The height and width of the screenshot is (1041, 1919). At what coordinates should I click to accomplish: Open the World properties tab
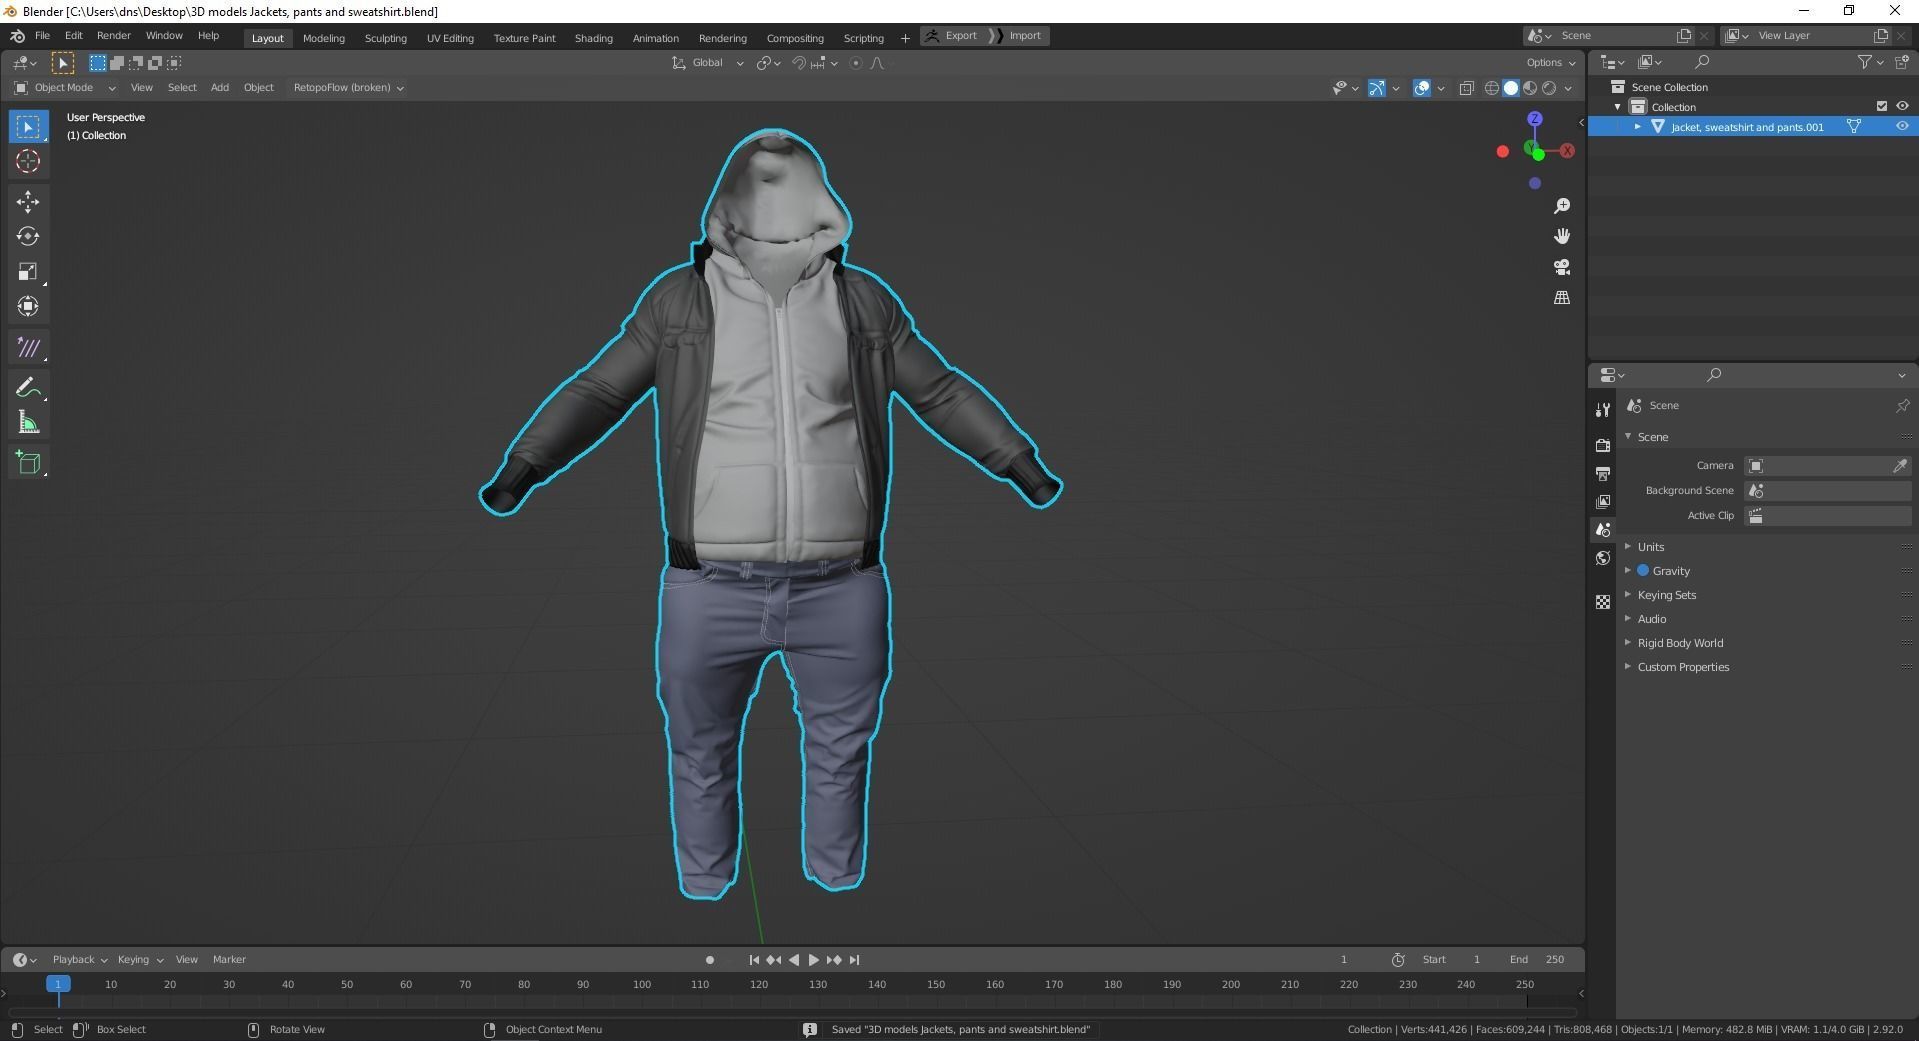click(x=1603, y=558)
